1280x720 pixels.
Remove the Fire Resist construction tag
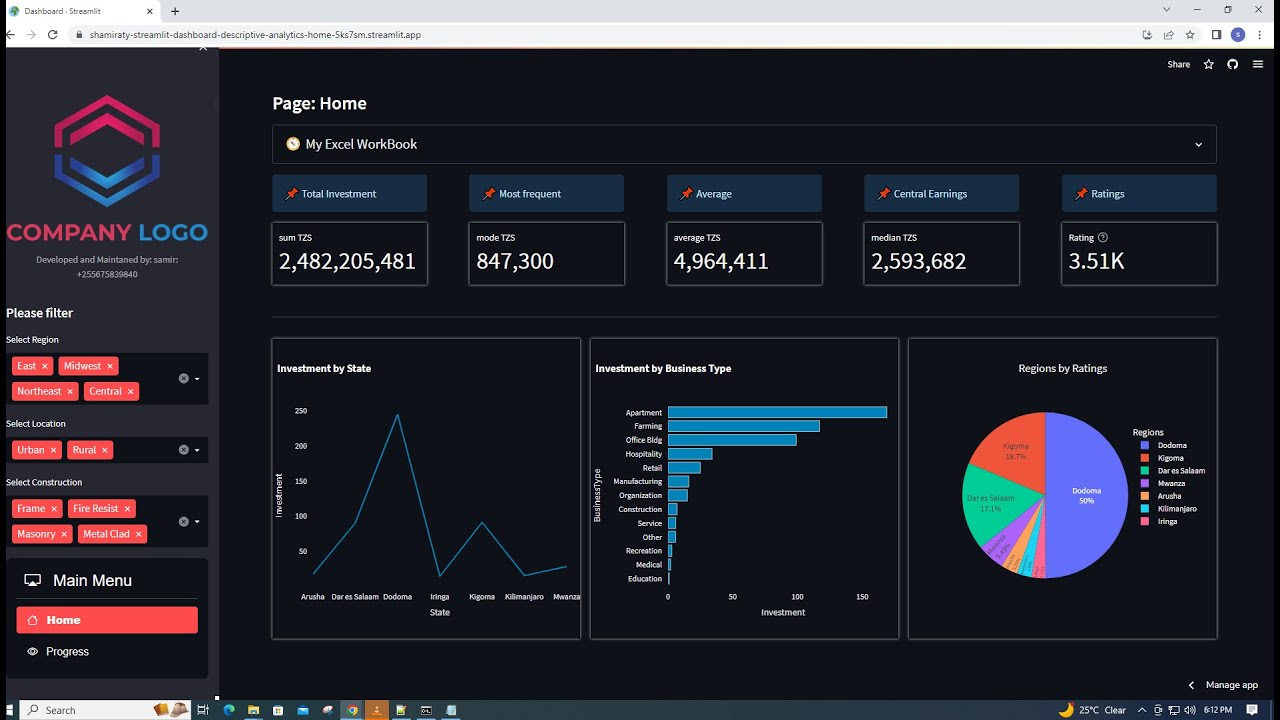pos(127,508)
